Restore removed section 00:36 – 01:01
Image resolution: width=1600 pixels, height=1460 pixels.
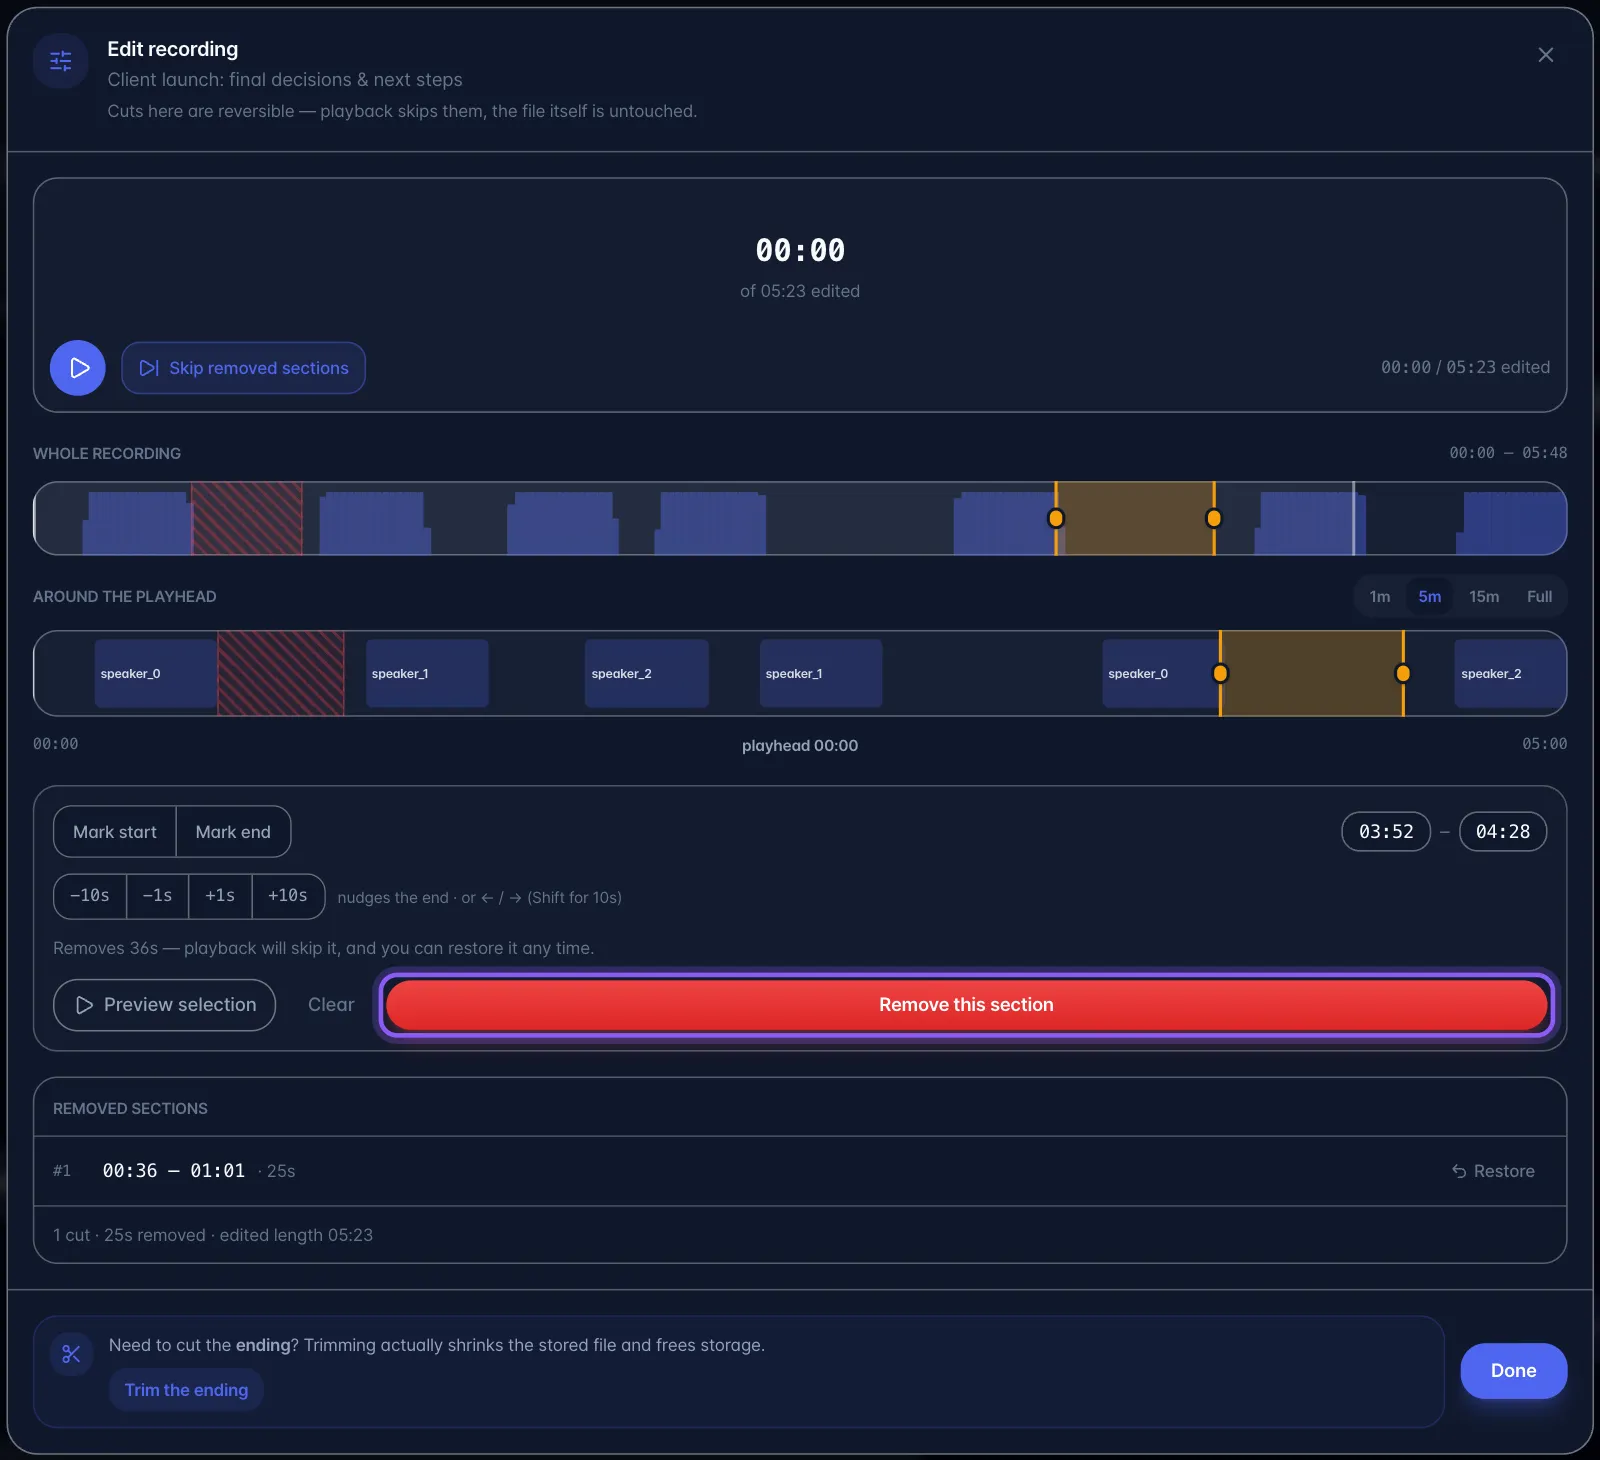(1493, 1171)
